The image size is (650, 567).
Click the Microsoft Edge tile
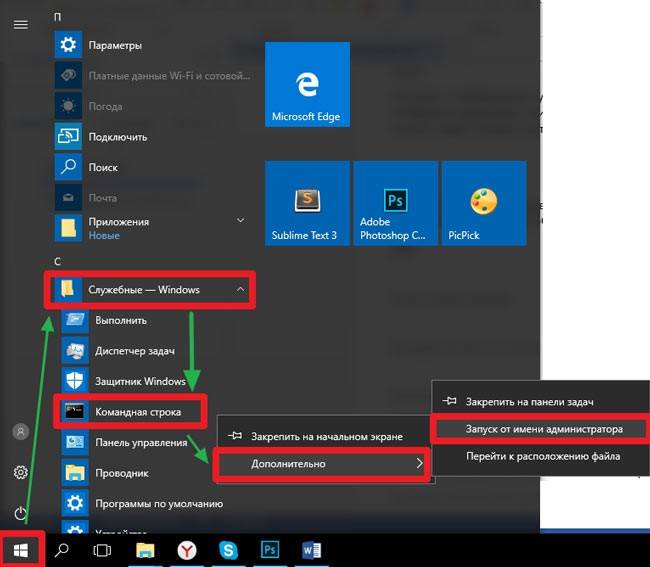307,84
